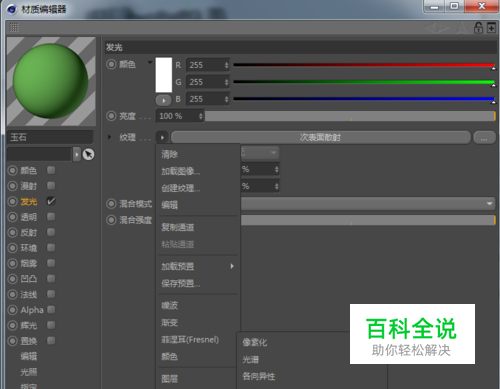This screenshot has height=389, width=500.
Task: Click the animation dot next to 混合模式
Action: click(111, 204)
